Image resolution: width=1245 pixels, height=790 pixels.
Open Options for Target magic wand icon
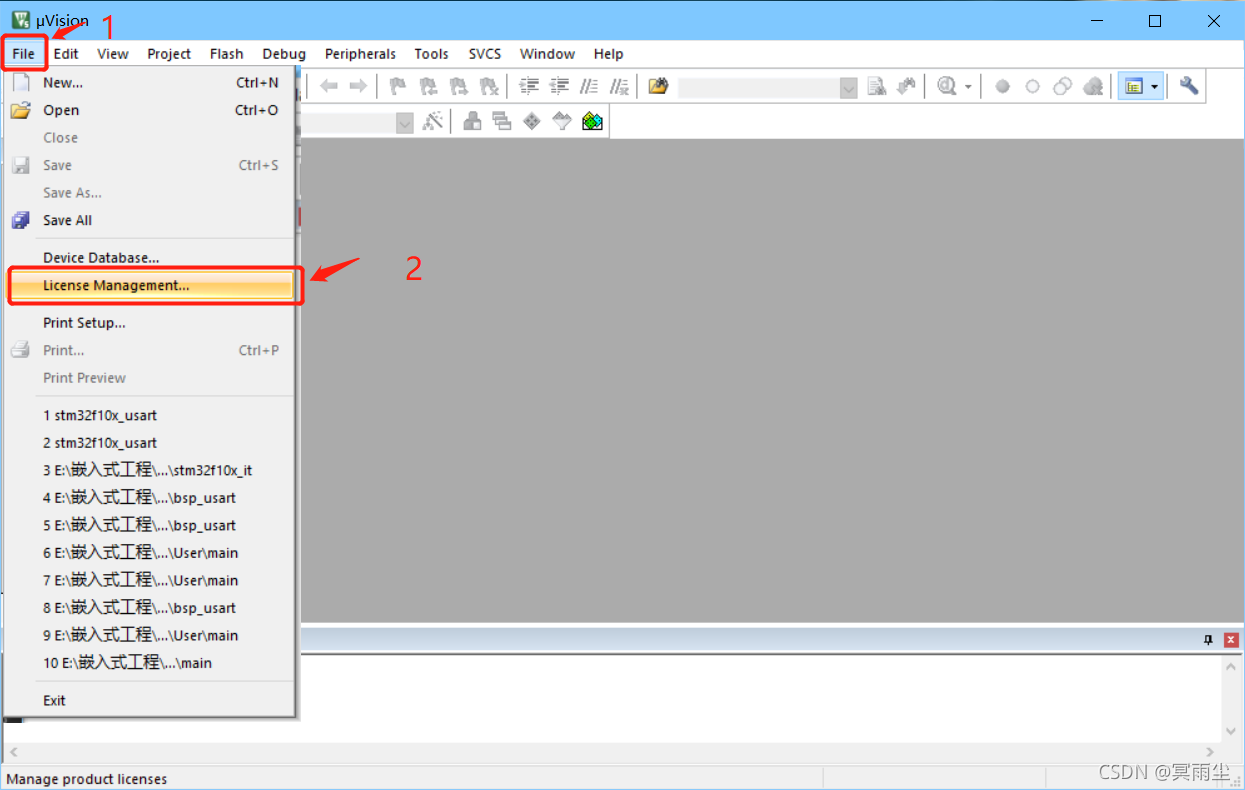pos(433,122)
